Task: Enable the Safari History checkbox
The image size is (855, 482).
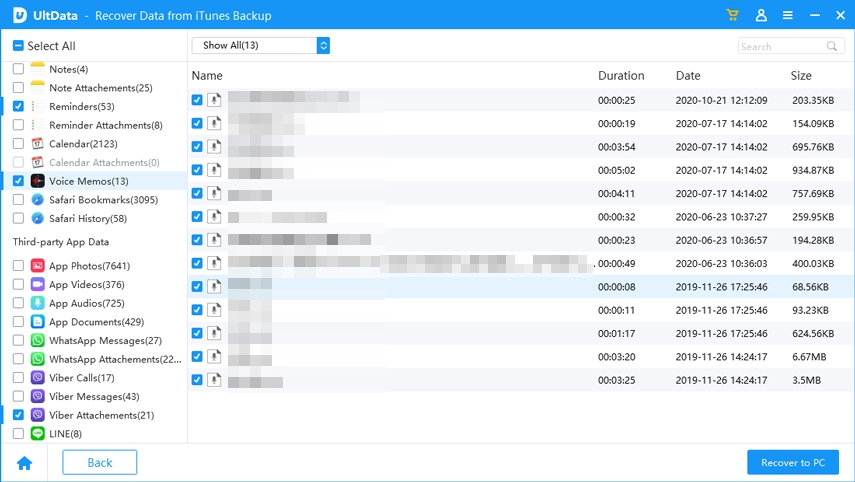Action: tap(18, 218)
